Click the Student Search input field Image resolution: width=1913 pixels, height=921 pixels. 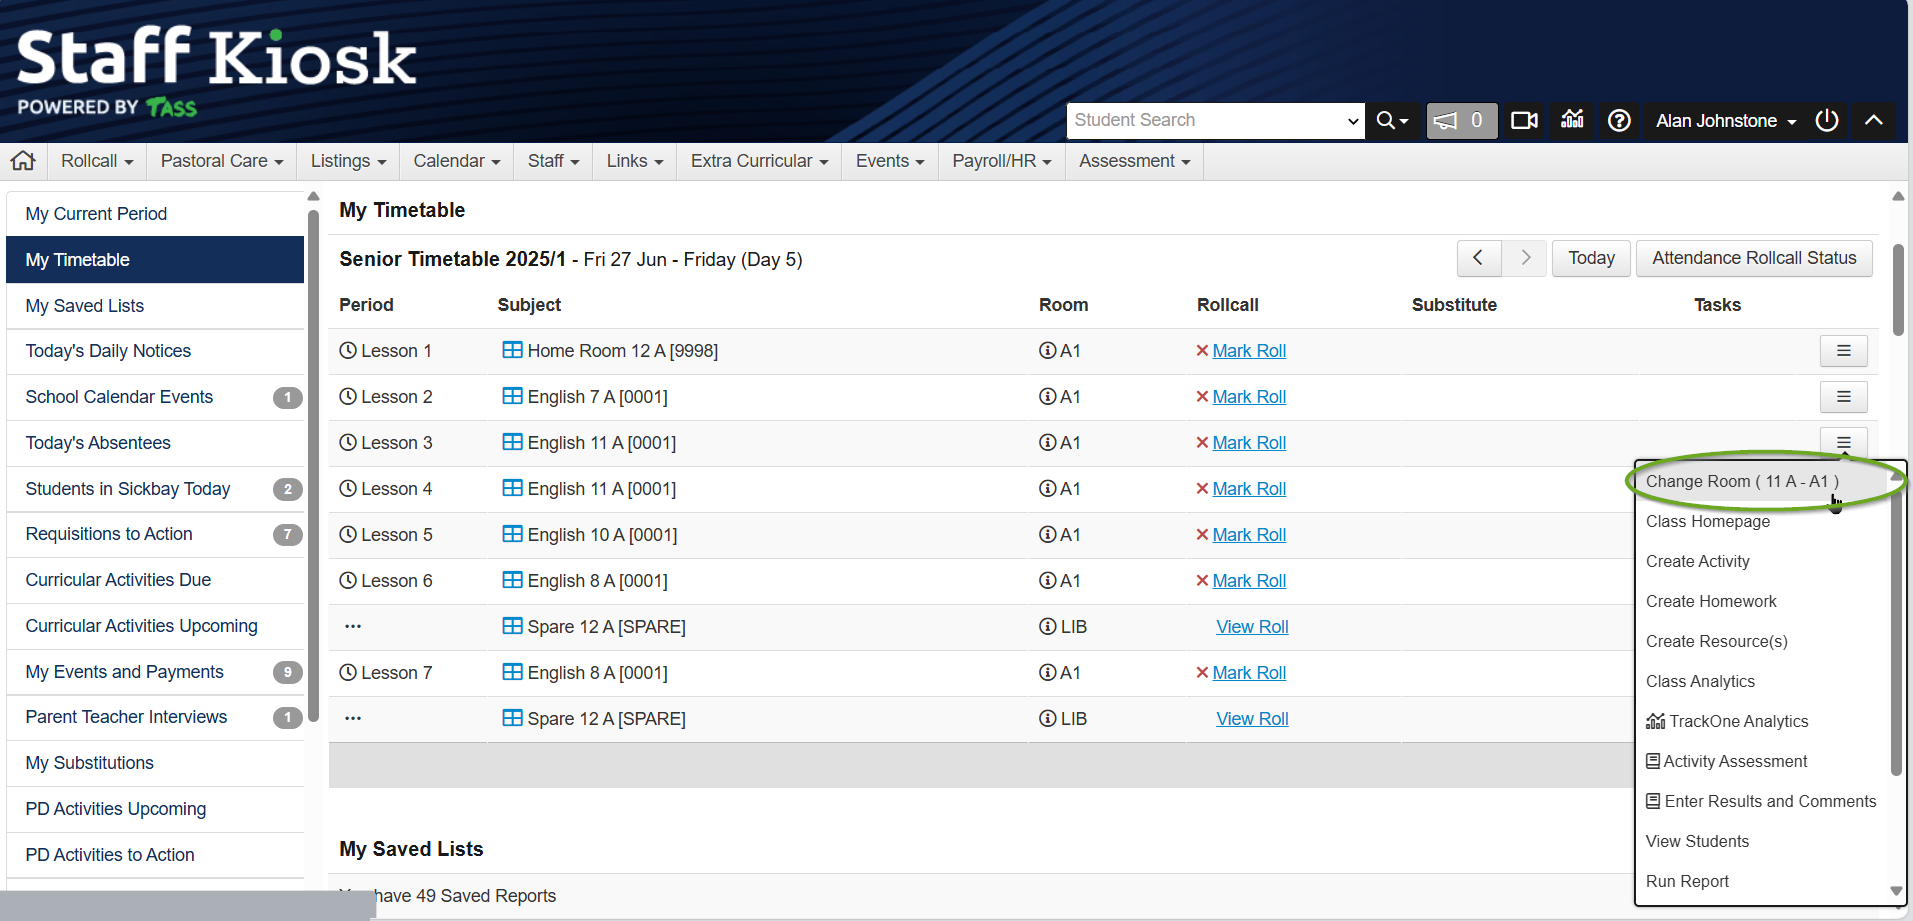point(1205,121)
